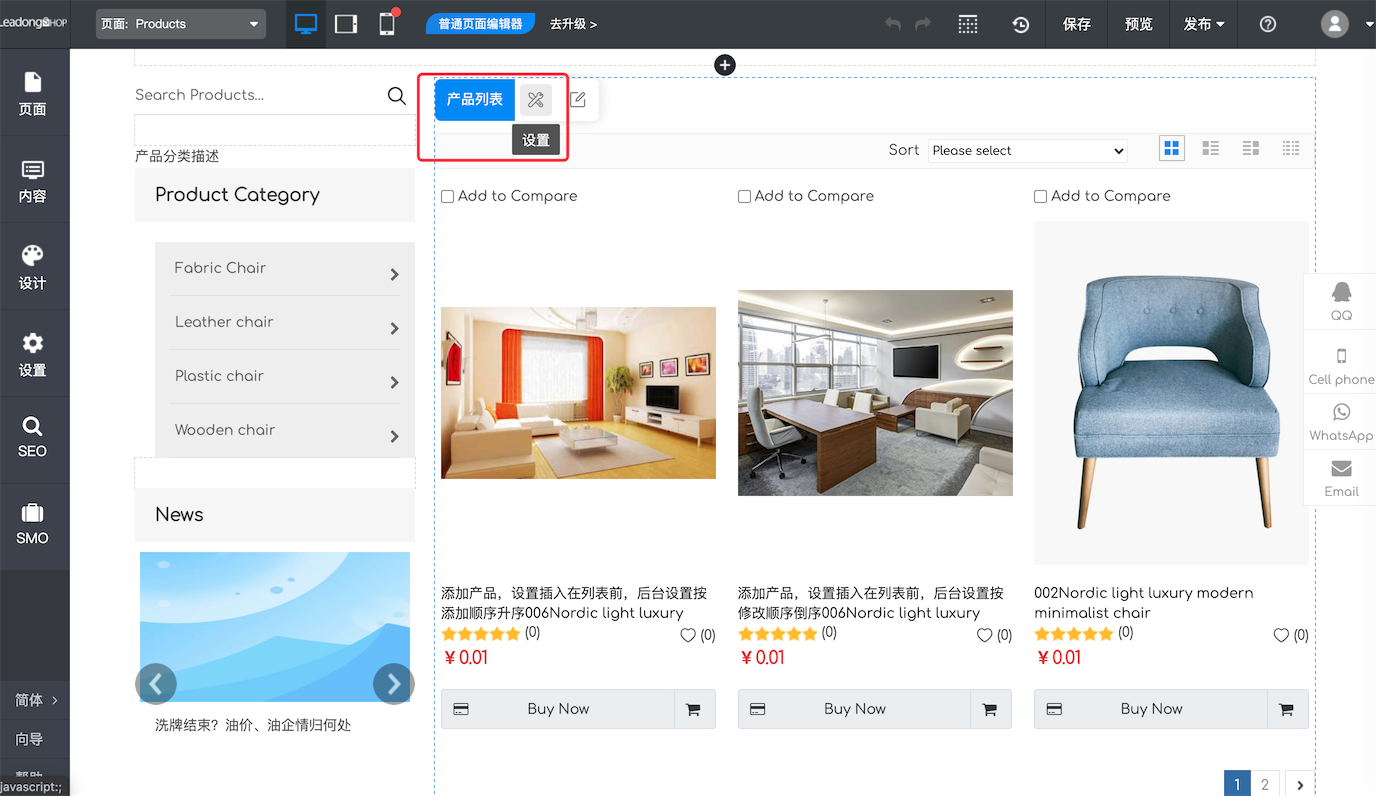This screenshot has width=1376, height=796.
Task: Click the product list 设置 tools icon
Action: [x=535, y=100]
